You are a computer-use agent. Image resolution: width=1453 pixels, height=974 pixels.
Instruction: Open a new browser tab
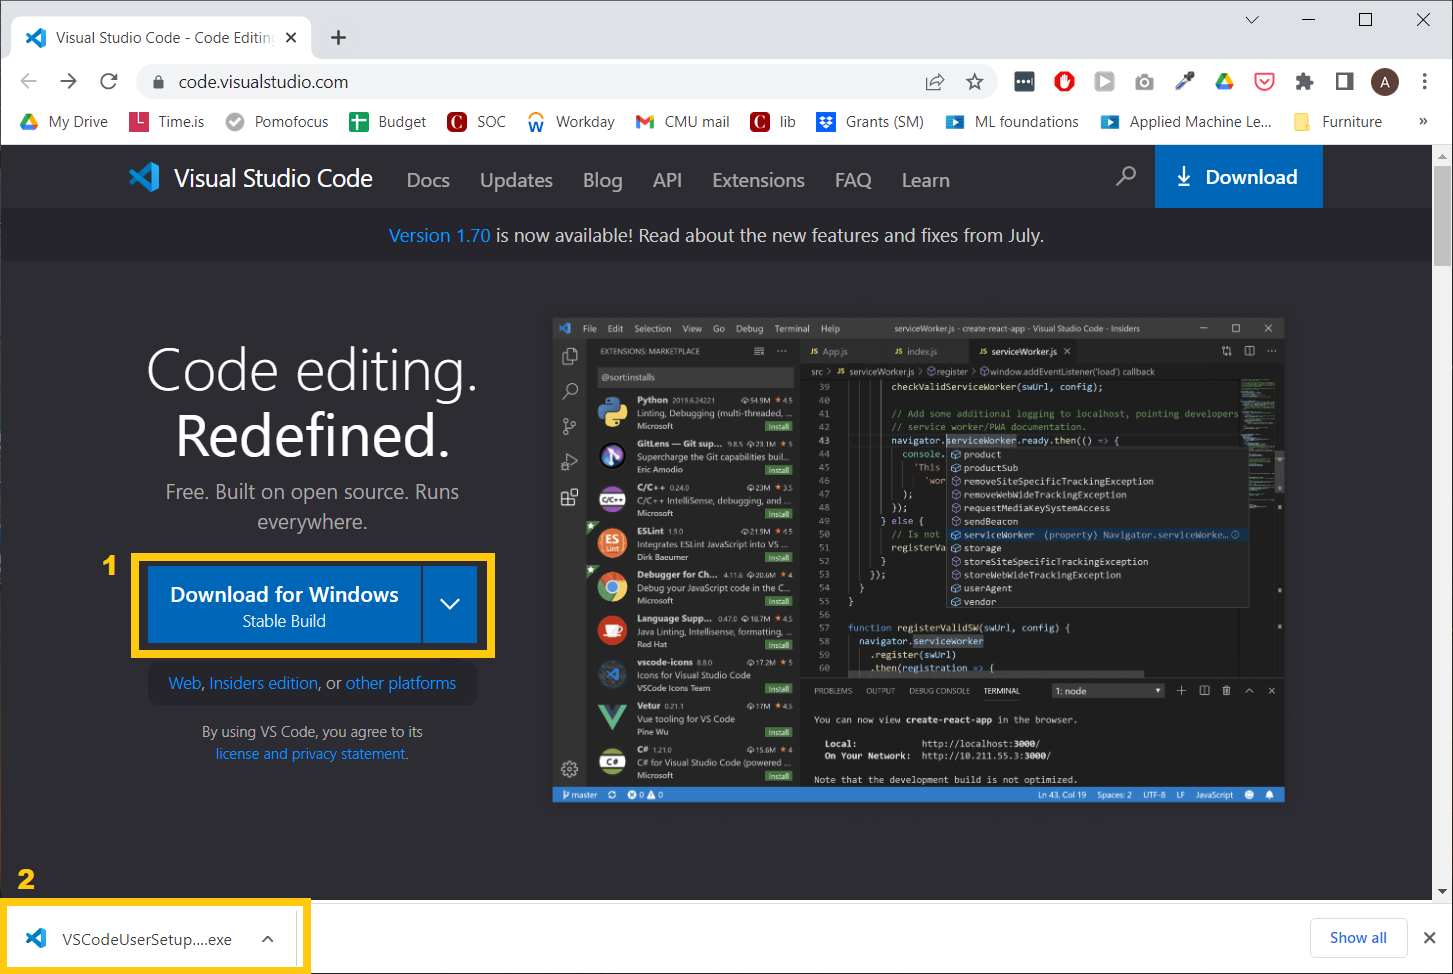[338, 38]
